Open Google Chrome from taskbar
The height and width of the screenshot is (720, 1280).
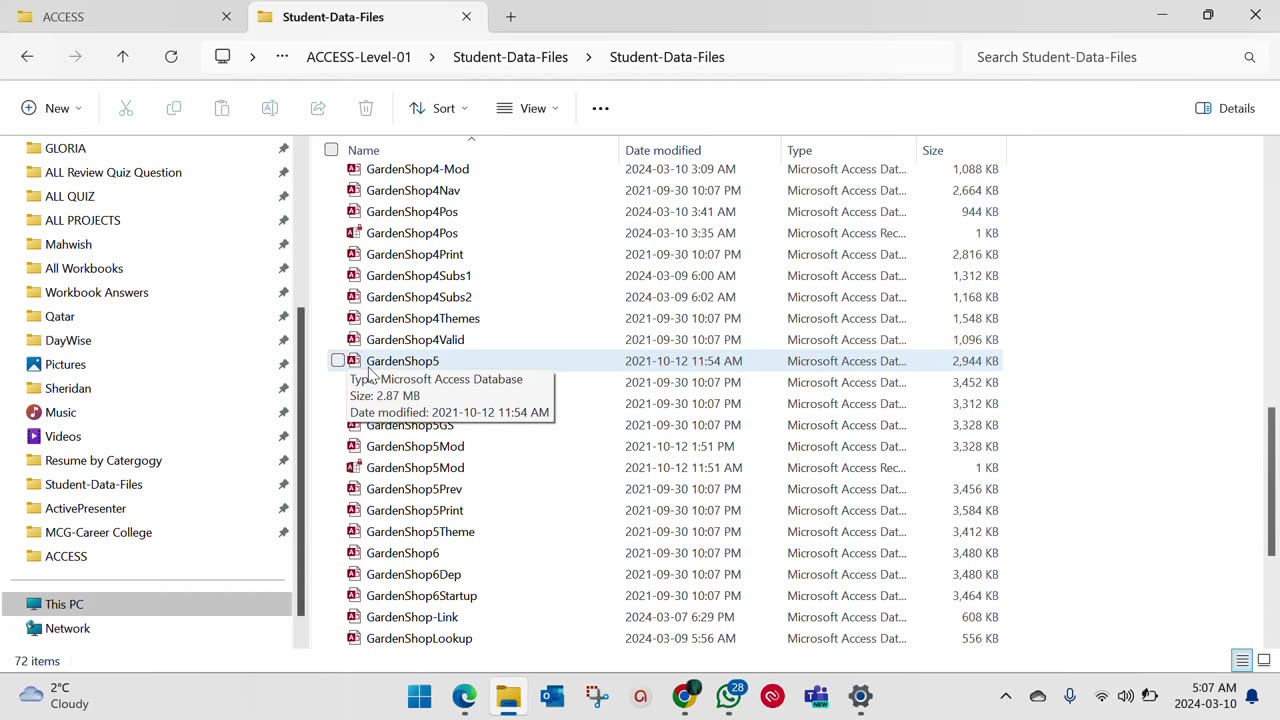pos(684,696)
